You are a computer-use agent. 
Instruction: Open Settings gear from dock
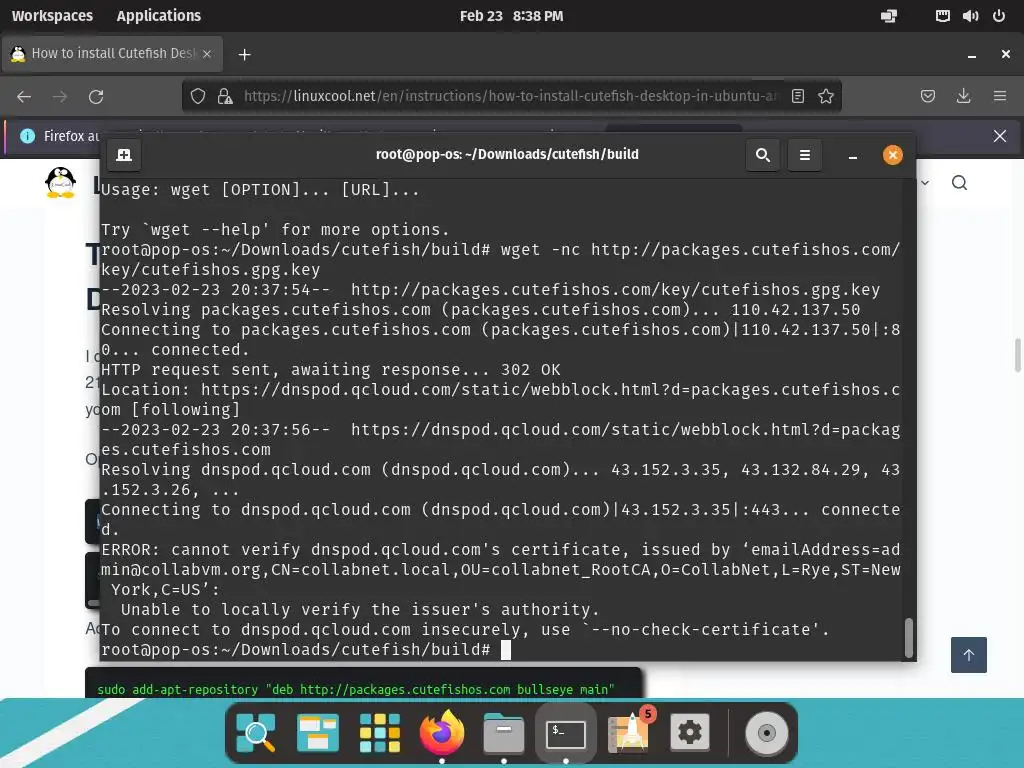click(x=690, y=733)
